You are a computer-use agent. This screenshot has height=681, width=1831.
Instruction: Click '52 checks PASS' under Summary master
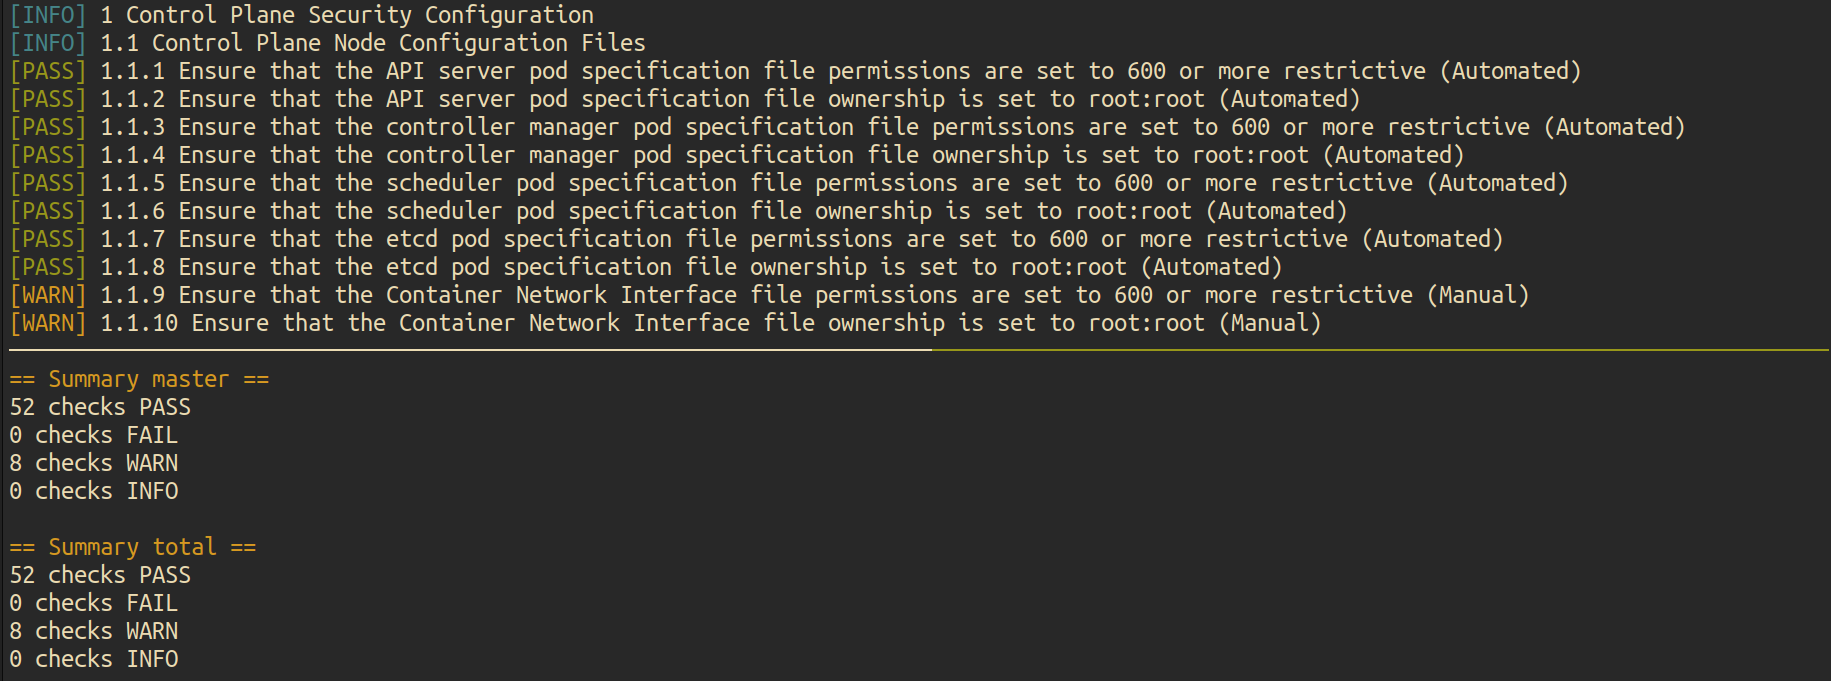click(x=100, y=407)
